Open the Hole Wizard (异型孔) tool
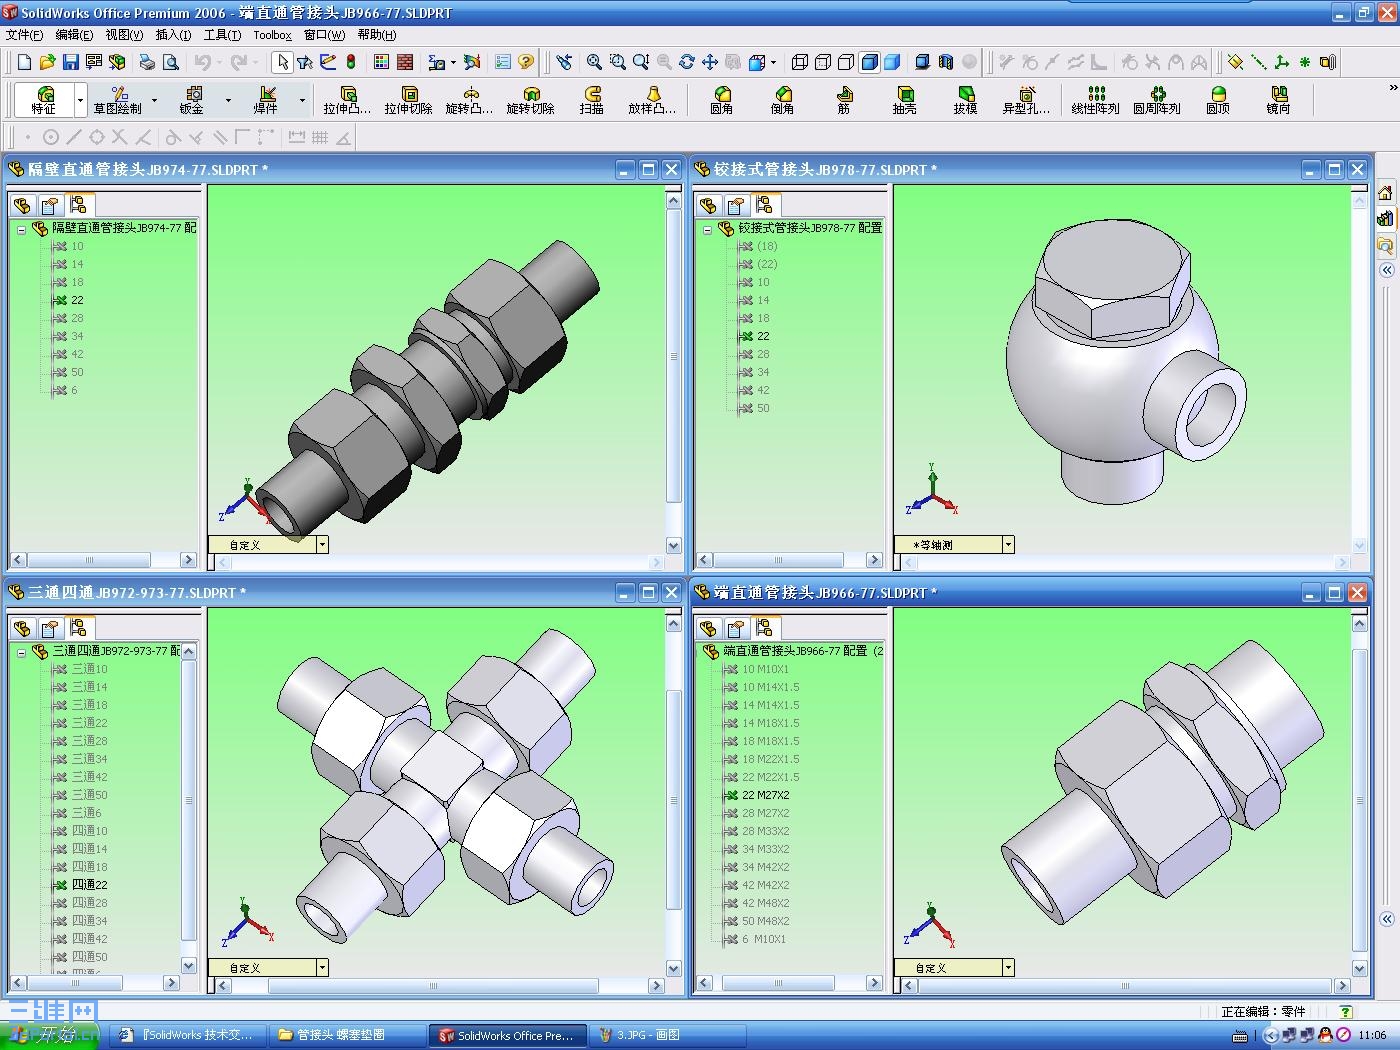The image size is (1400, 1050). [1026, 99]
